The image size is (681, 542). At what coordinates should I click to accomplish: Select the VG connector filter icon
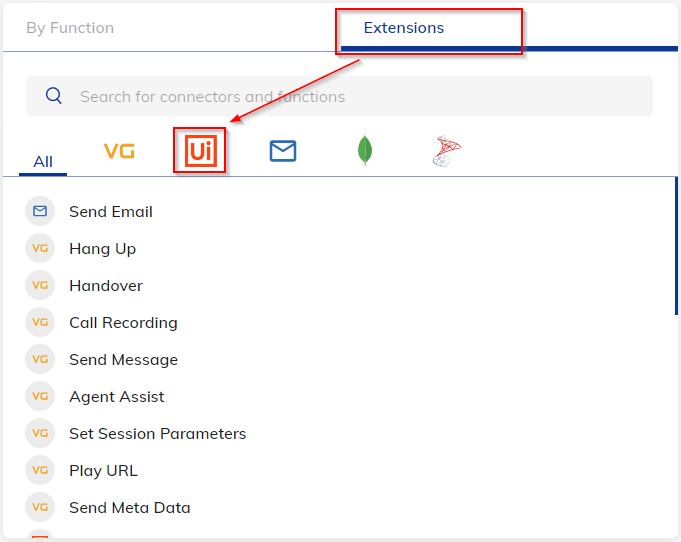(119, 151)
